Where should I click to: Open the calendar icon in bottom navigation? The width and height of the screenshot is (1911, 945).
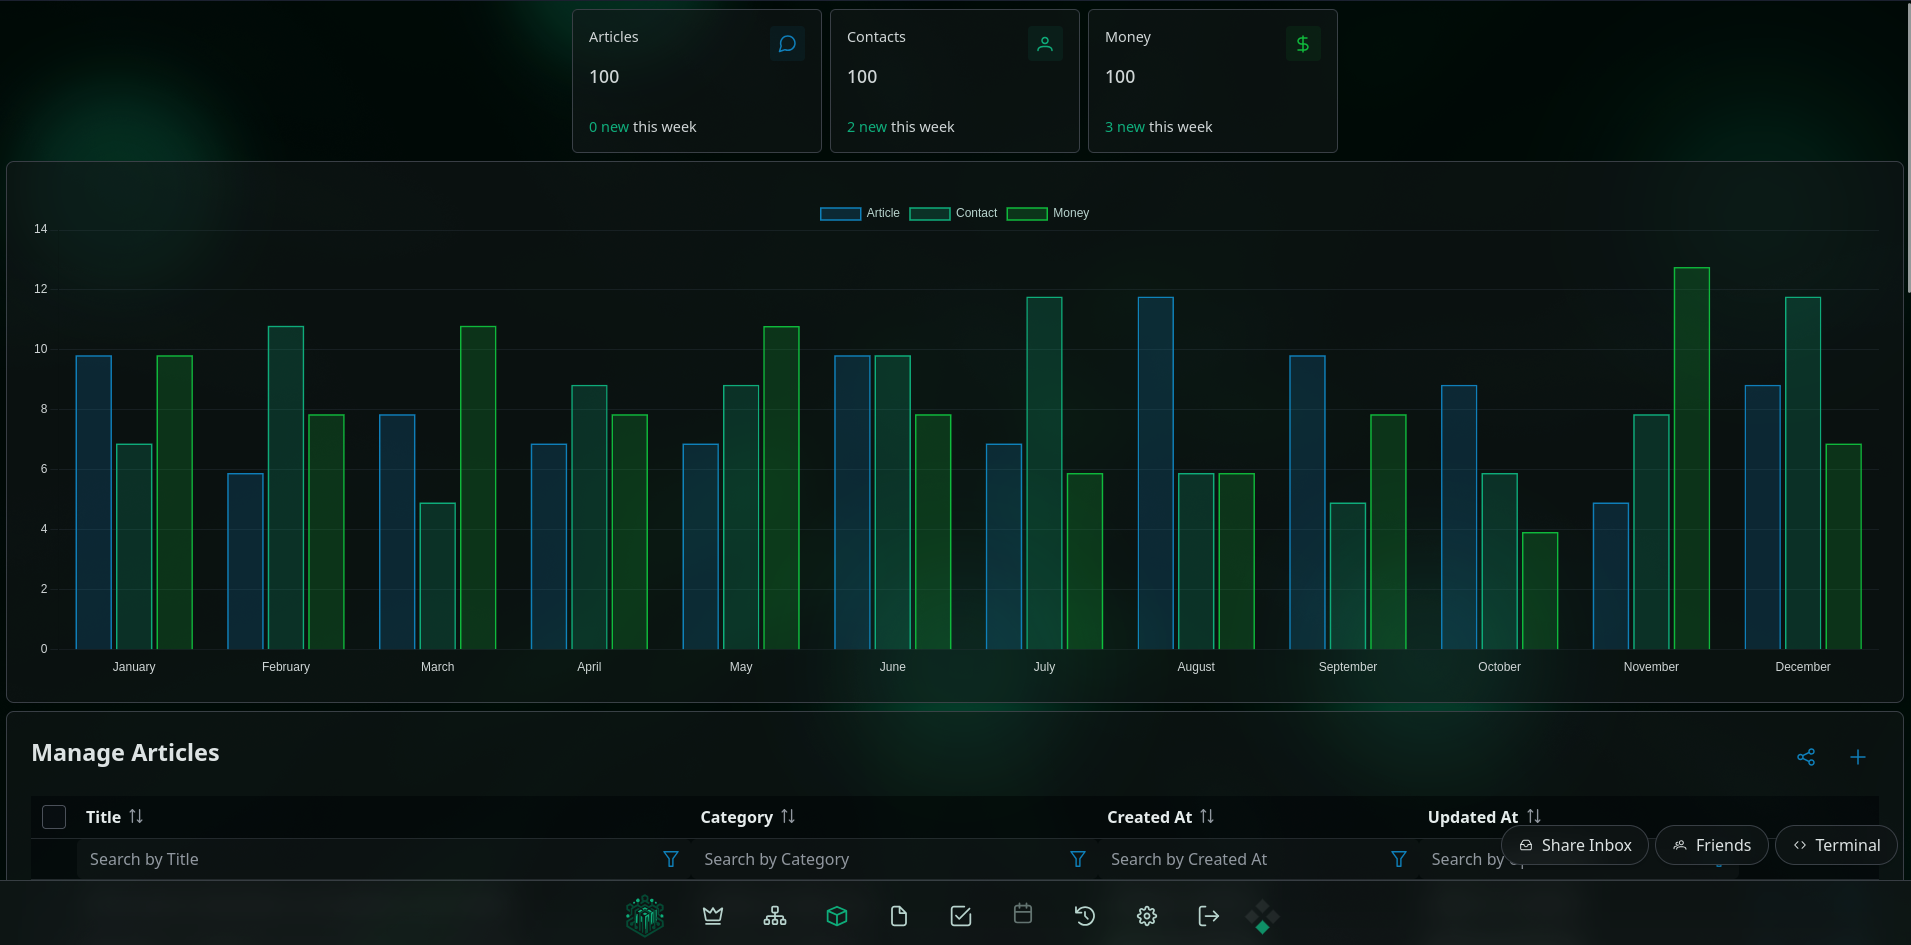pyautogui.click(x=1022, y=914)
